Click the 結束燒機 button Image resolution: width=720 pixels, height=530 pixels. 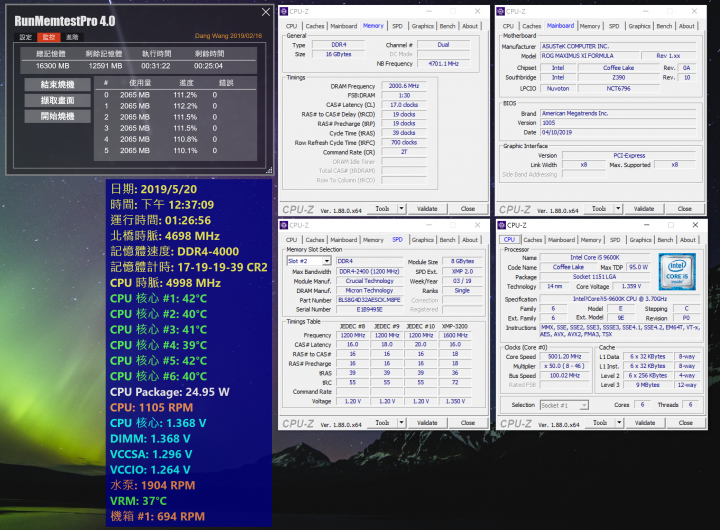point(57,85)
